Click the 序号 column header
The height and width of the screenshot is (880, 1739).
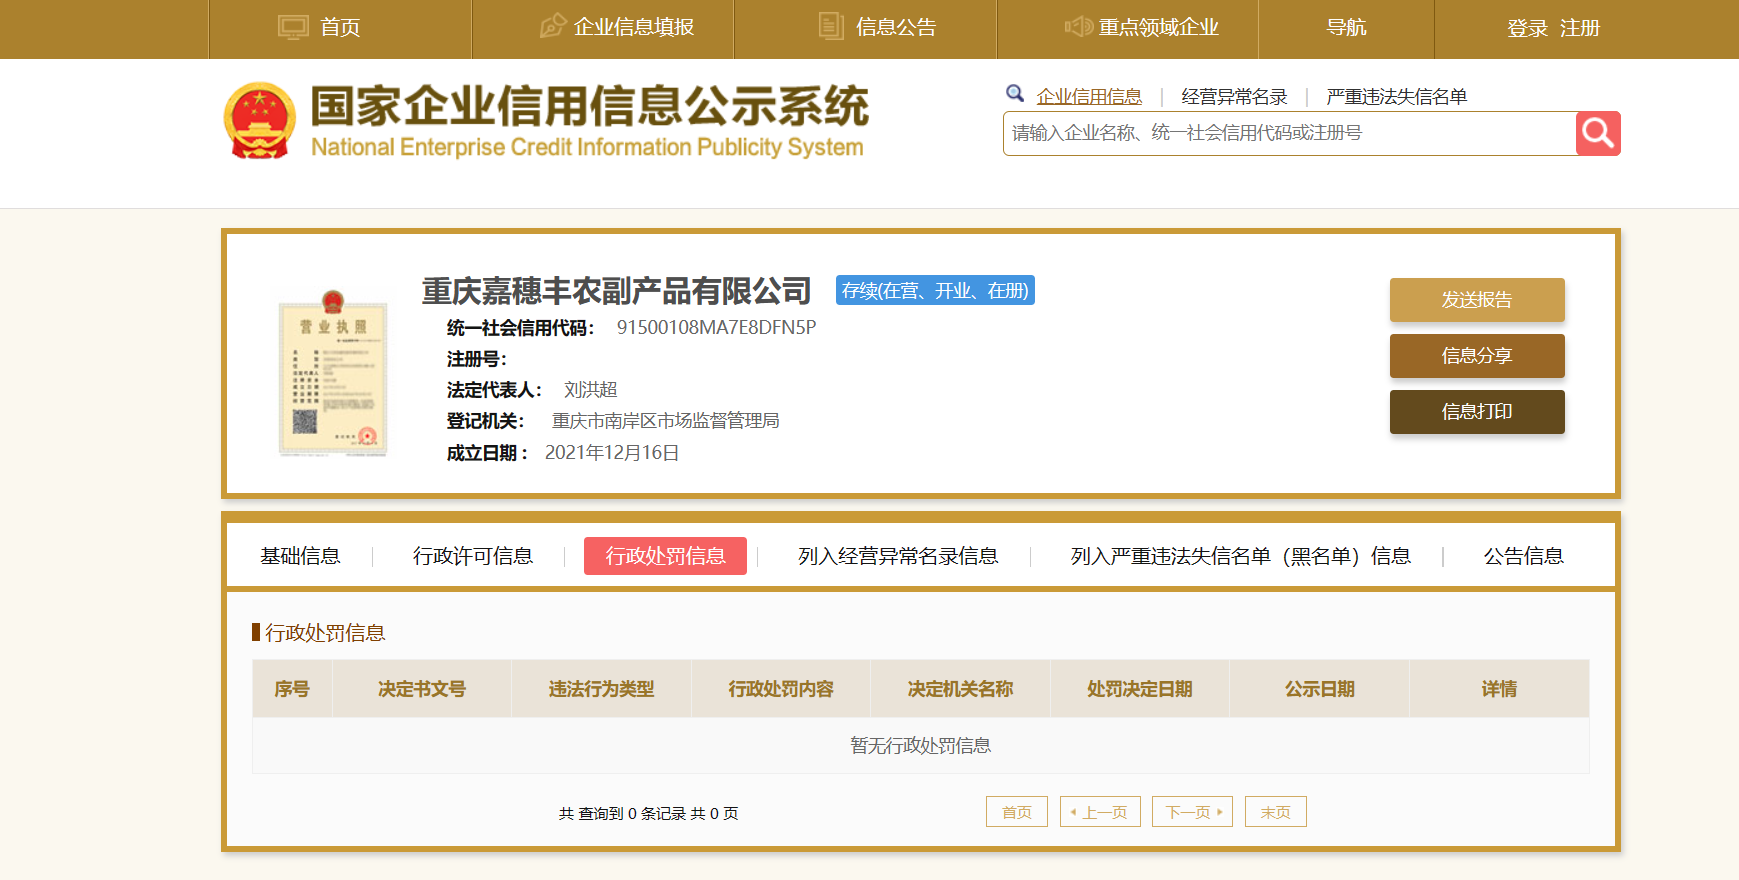292,689
